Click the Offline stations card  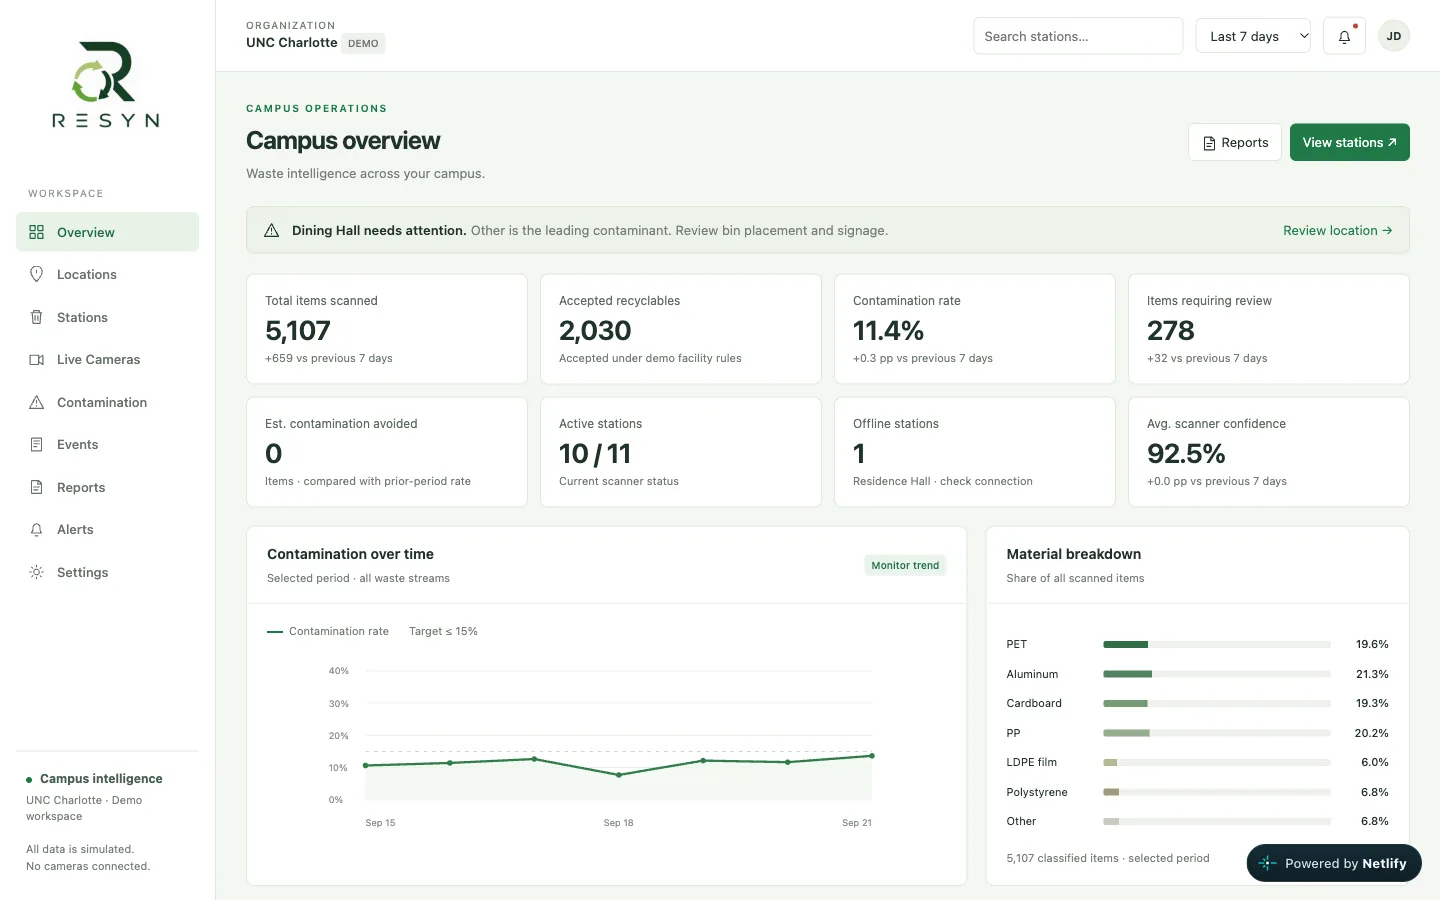(x=975, y=452)
